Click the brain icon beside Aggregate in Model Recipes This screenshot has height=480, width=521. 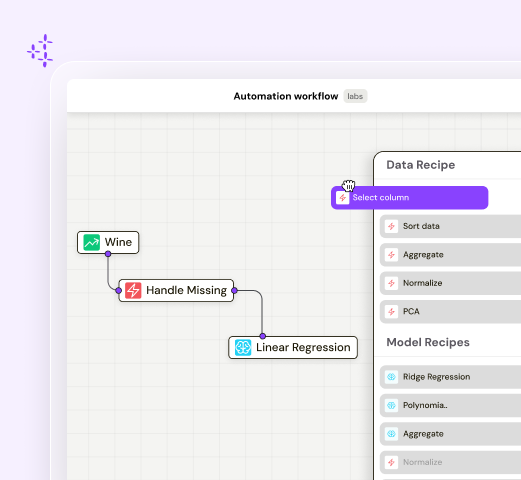pos(391,434)
